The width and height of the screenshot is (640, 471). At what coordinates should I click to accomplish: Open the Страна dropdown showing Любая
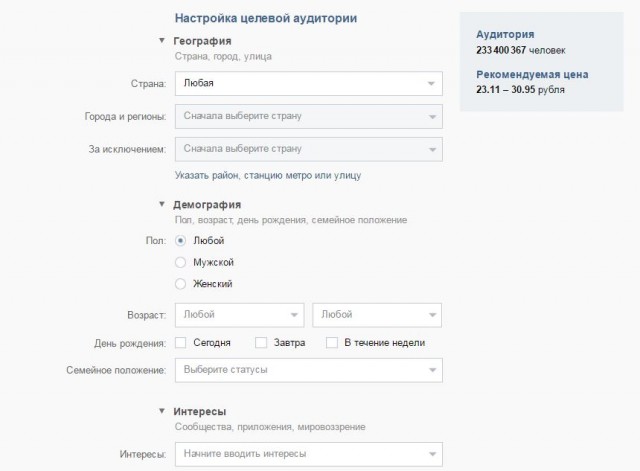309,84
